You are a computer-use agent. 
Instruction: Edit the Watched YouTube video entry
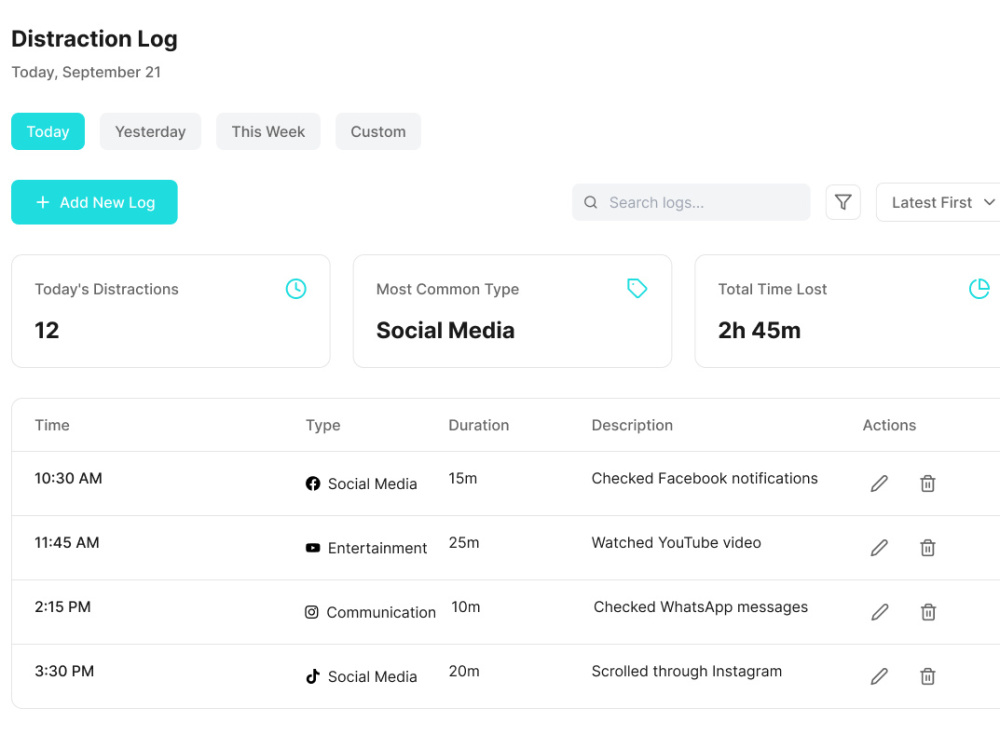coord(879,547)
